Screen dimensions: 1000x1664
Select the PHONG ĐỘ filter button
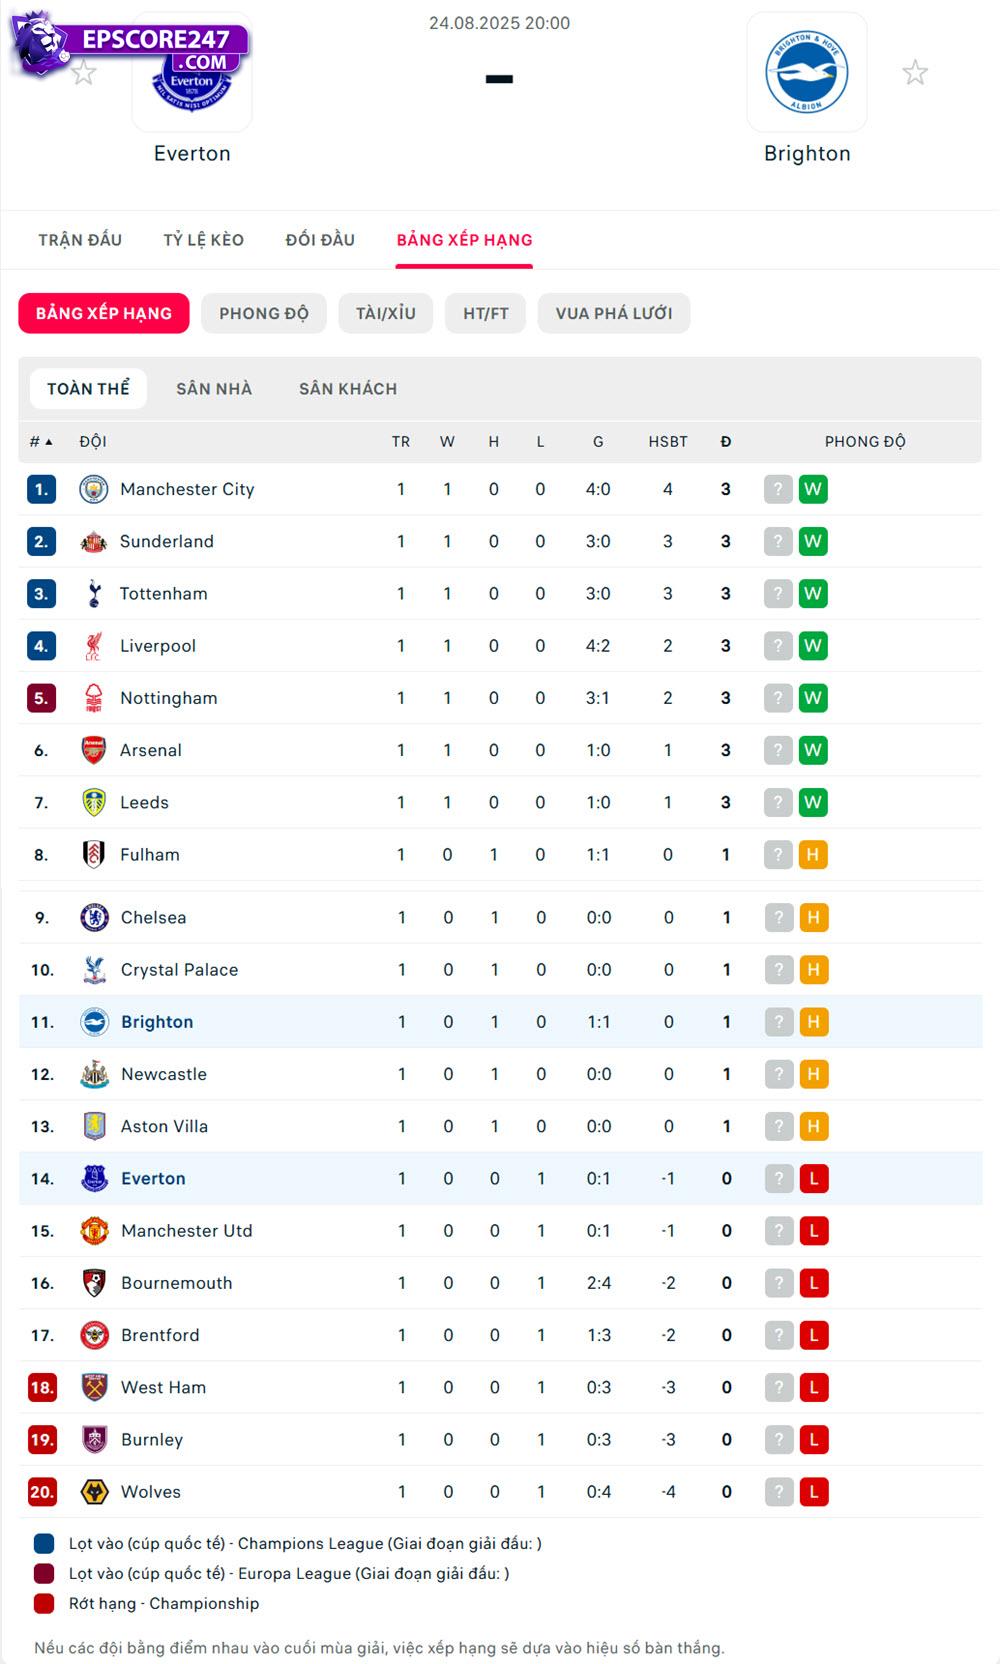click(264, 313)
